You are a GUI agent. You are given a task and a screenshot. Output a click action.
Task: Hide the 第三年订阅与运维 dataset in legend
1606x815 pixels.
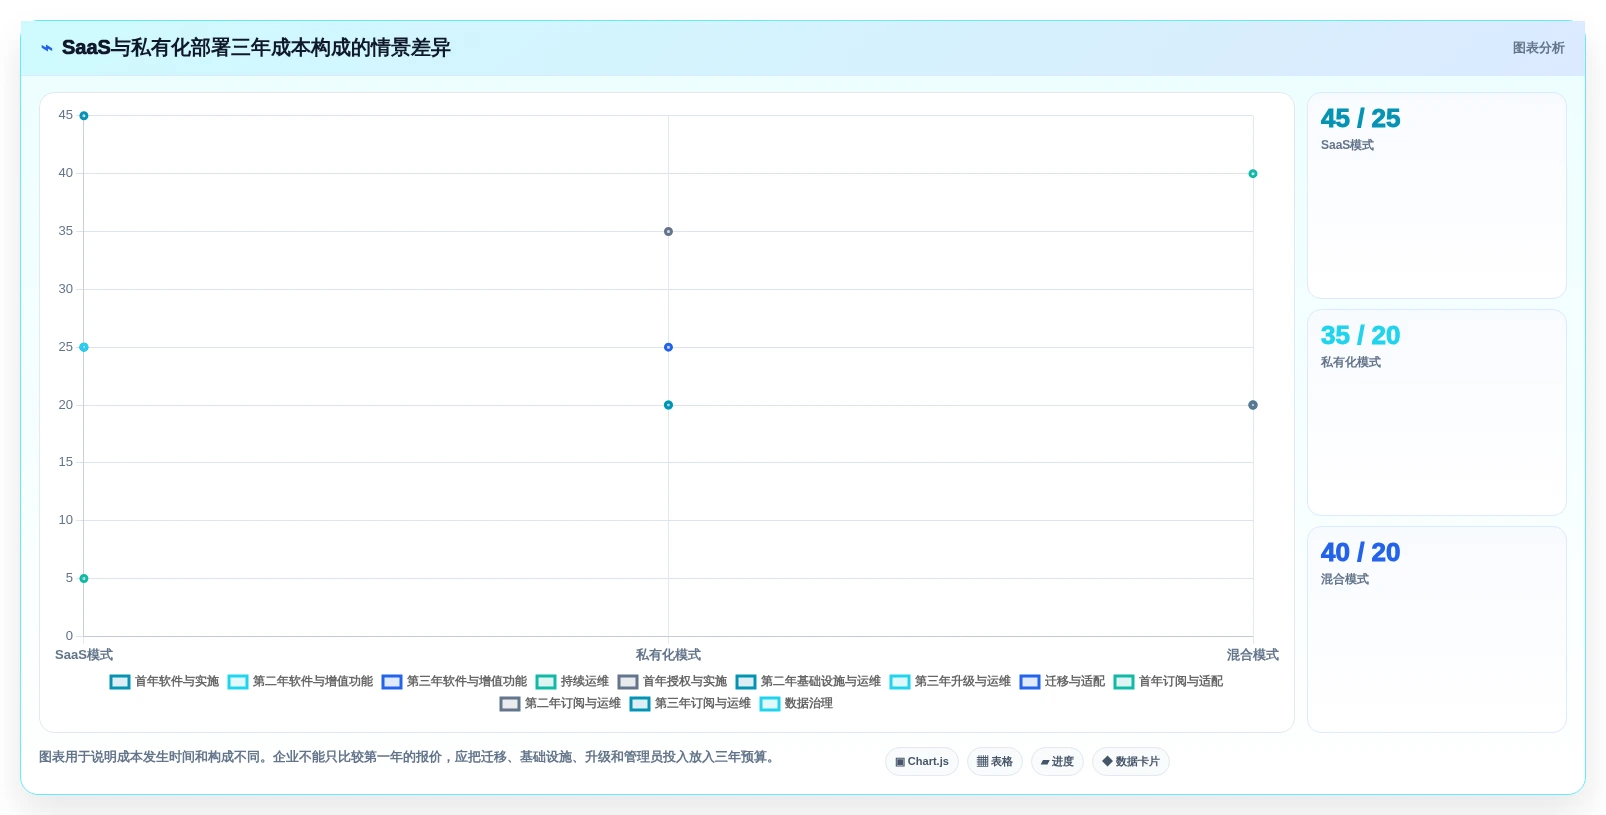click(x=690, y=703)
